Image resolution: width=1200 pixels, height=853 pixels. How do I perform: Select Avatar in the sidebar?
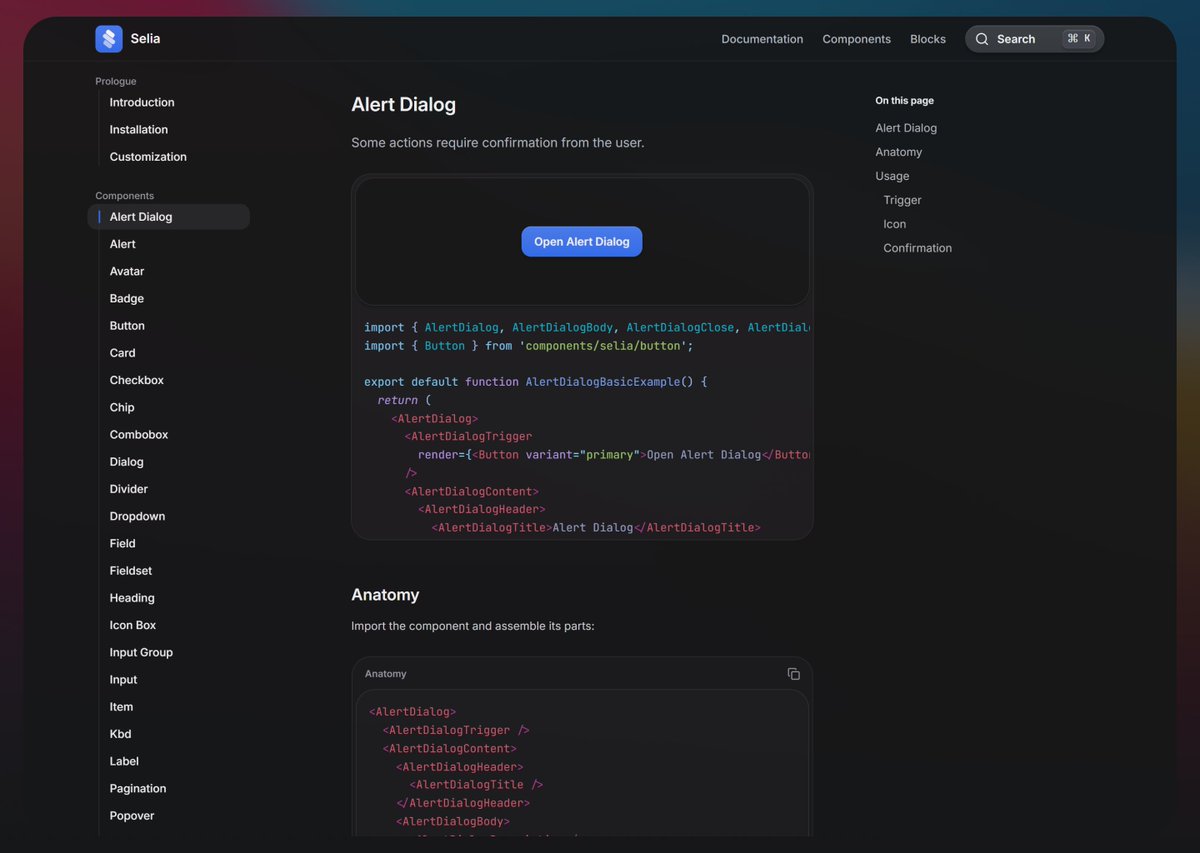[127, 271]
